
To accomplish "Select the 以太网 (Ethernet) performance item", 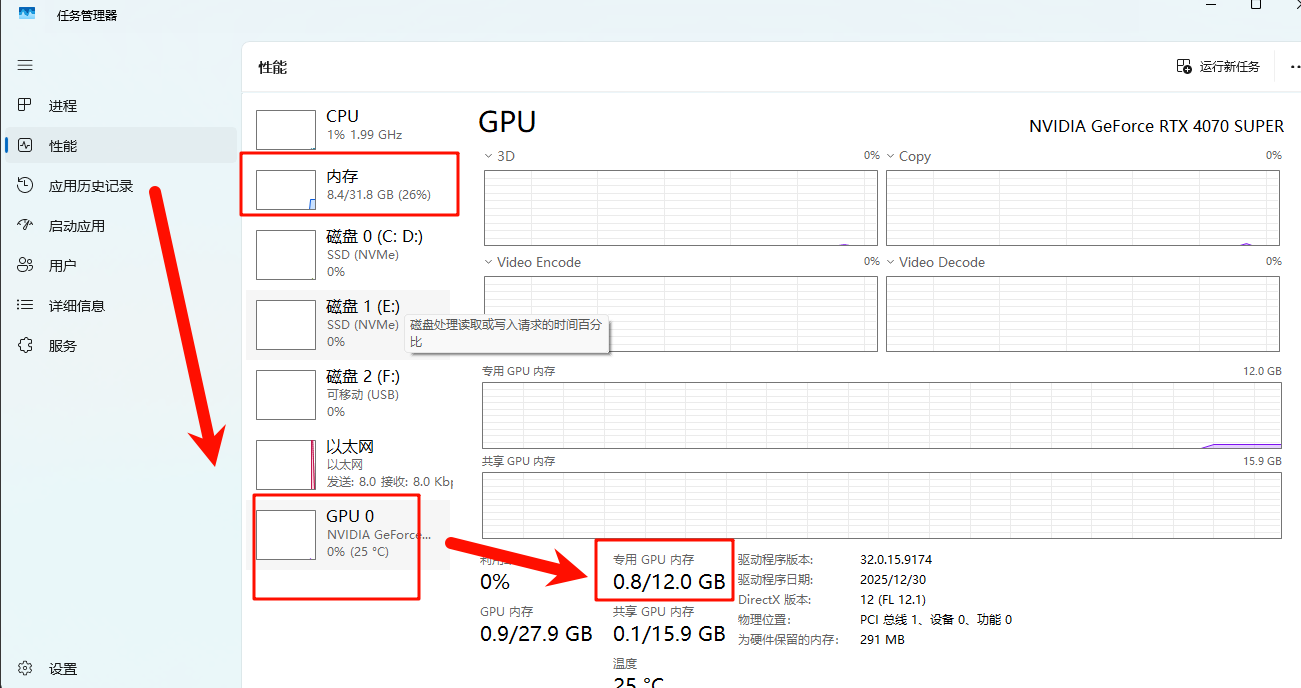I will tap(350, 464).
